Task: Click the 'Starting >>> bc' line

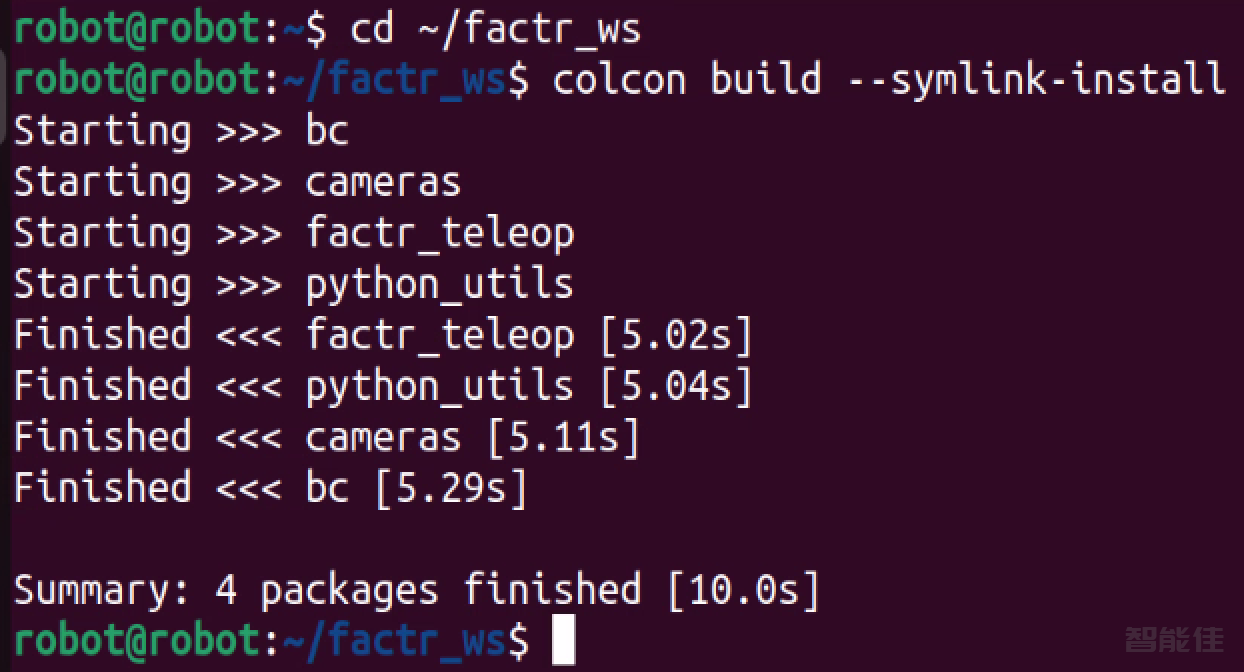Action: click(x=181, y=131)
